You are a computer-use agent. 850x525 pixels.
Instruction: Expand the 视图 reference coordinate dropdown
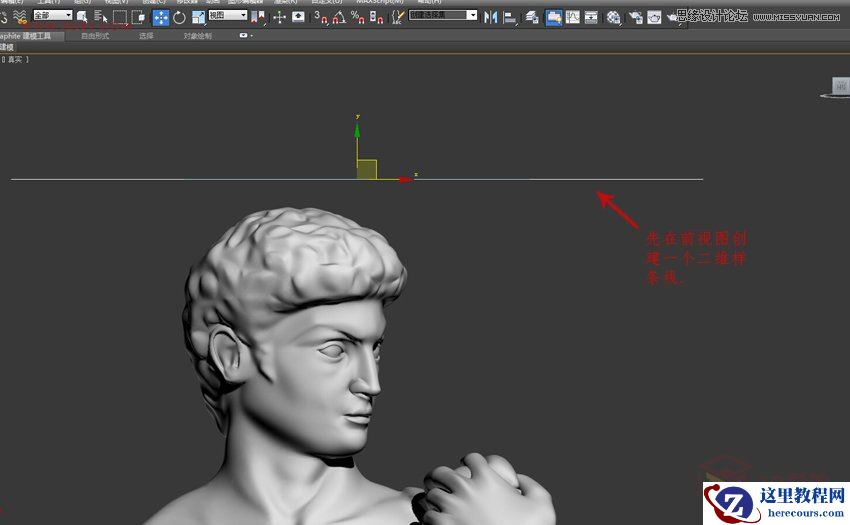(x=227, y=16)
